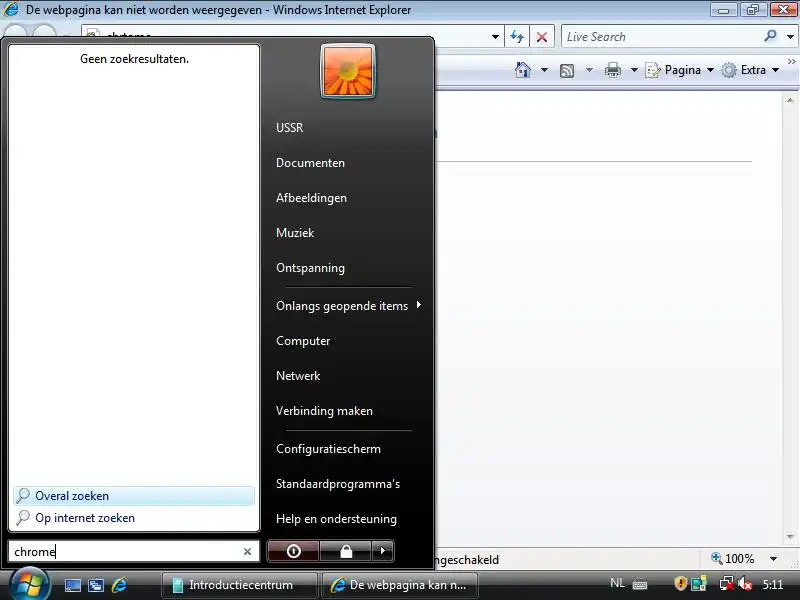The width and height of the screenshot is (800, 600).
Task: Expand the address bar history dropdown
Action: pos(495,37)
